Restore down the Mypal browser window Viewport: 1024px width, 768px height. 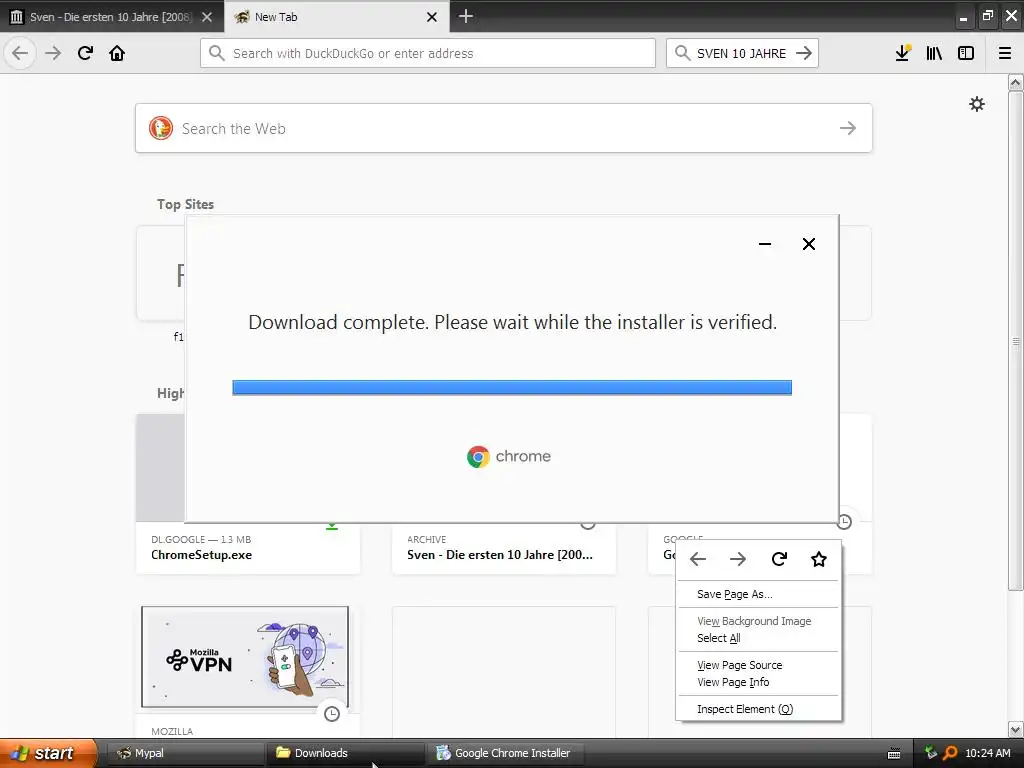click(x=987, y=16)
